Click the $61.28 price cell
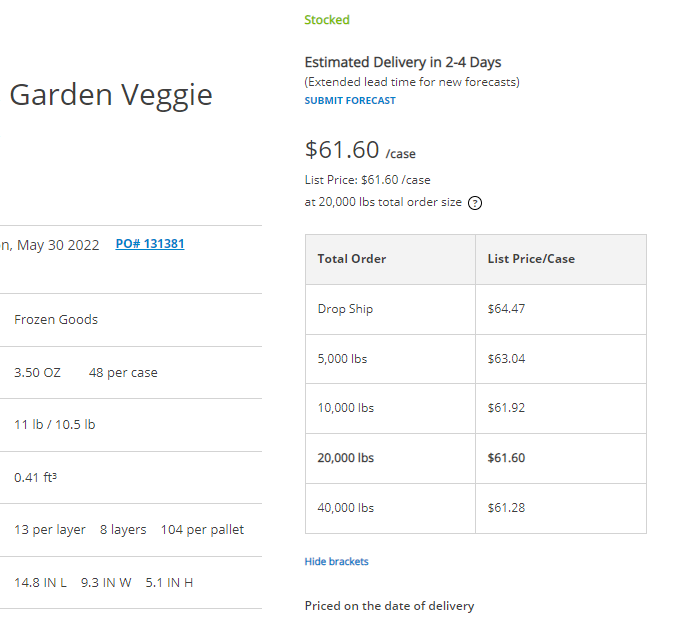680x625 pixels. pyautogui.click(x=506, y=508)
